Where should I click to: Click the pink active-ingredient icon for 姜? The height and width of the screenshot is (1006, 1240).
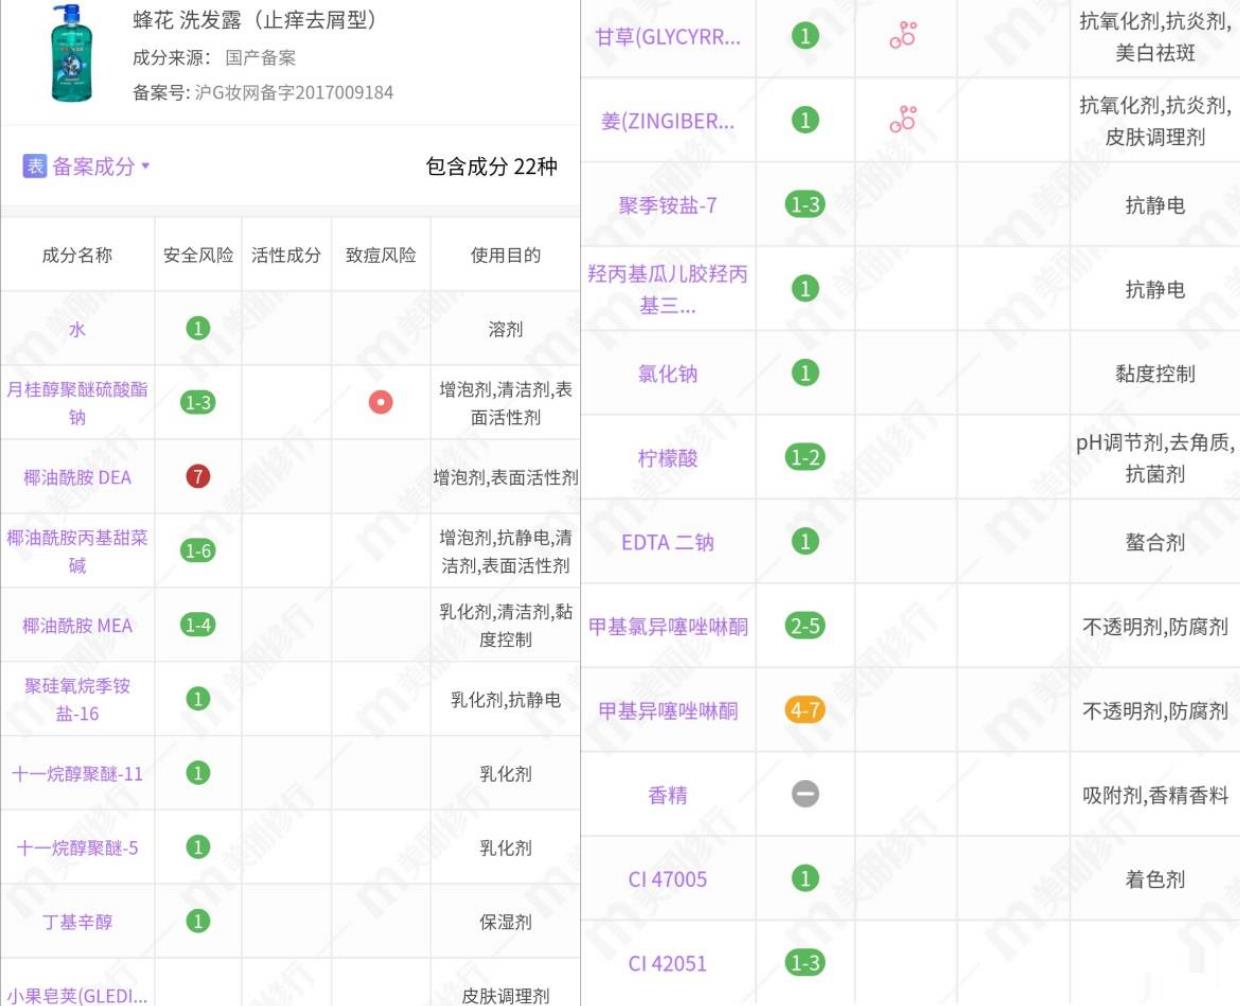(x=903, y=119)
